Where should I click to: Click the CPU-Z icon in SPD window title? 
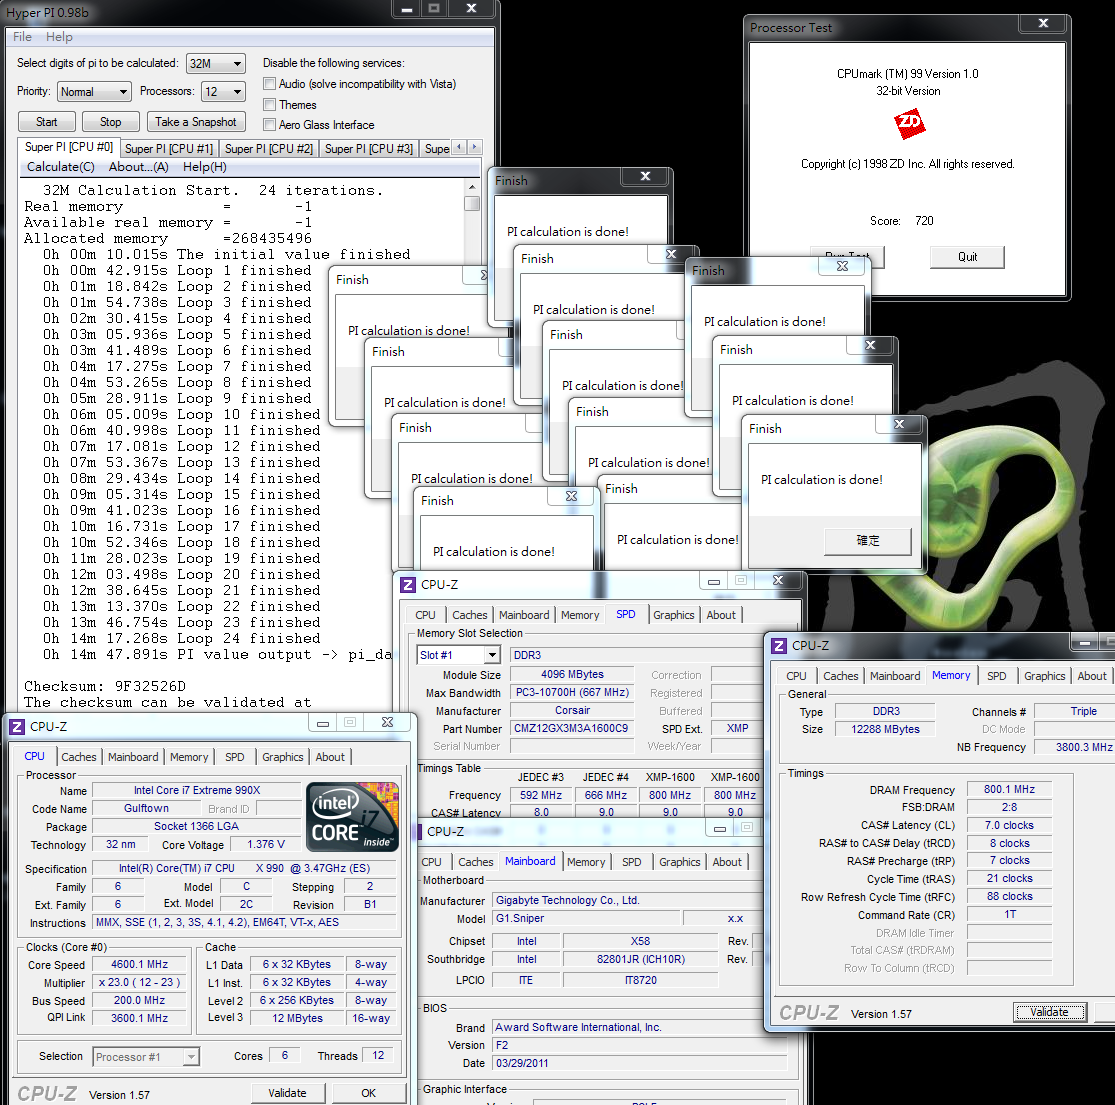[407, 584]
